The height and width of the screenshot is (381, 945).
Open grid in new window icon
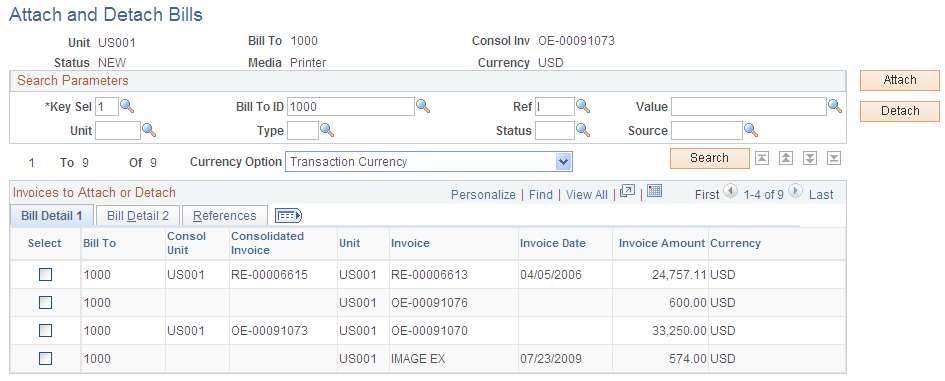coord(627,192)
